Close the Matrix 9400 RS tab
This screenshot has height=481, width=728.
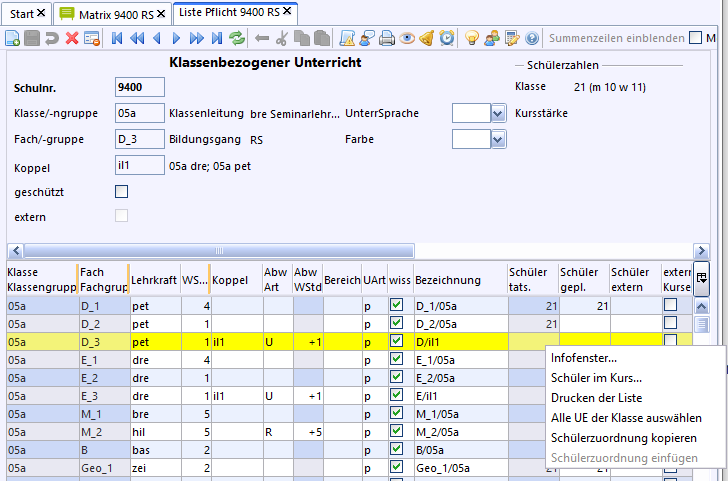(x=161, y=14)
